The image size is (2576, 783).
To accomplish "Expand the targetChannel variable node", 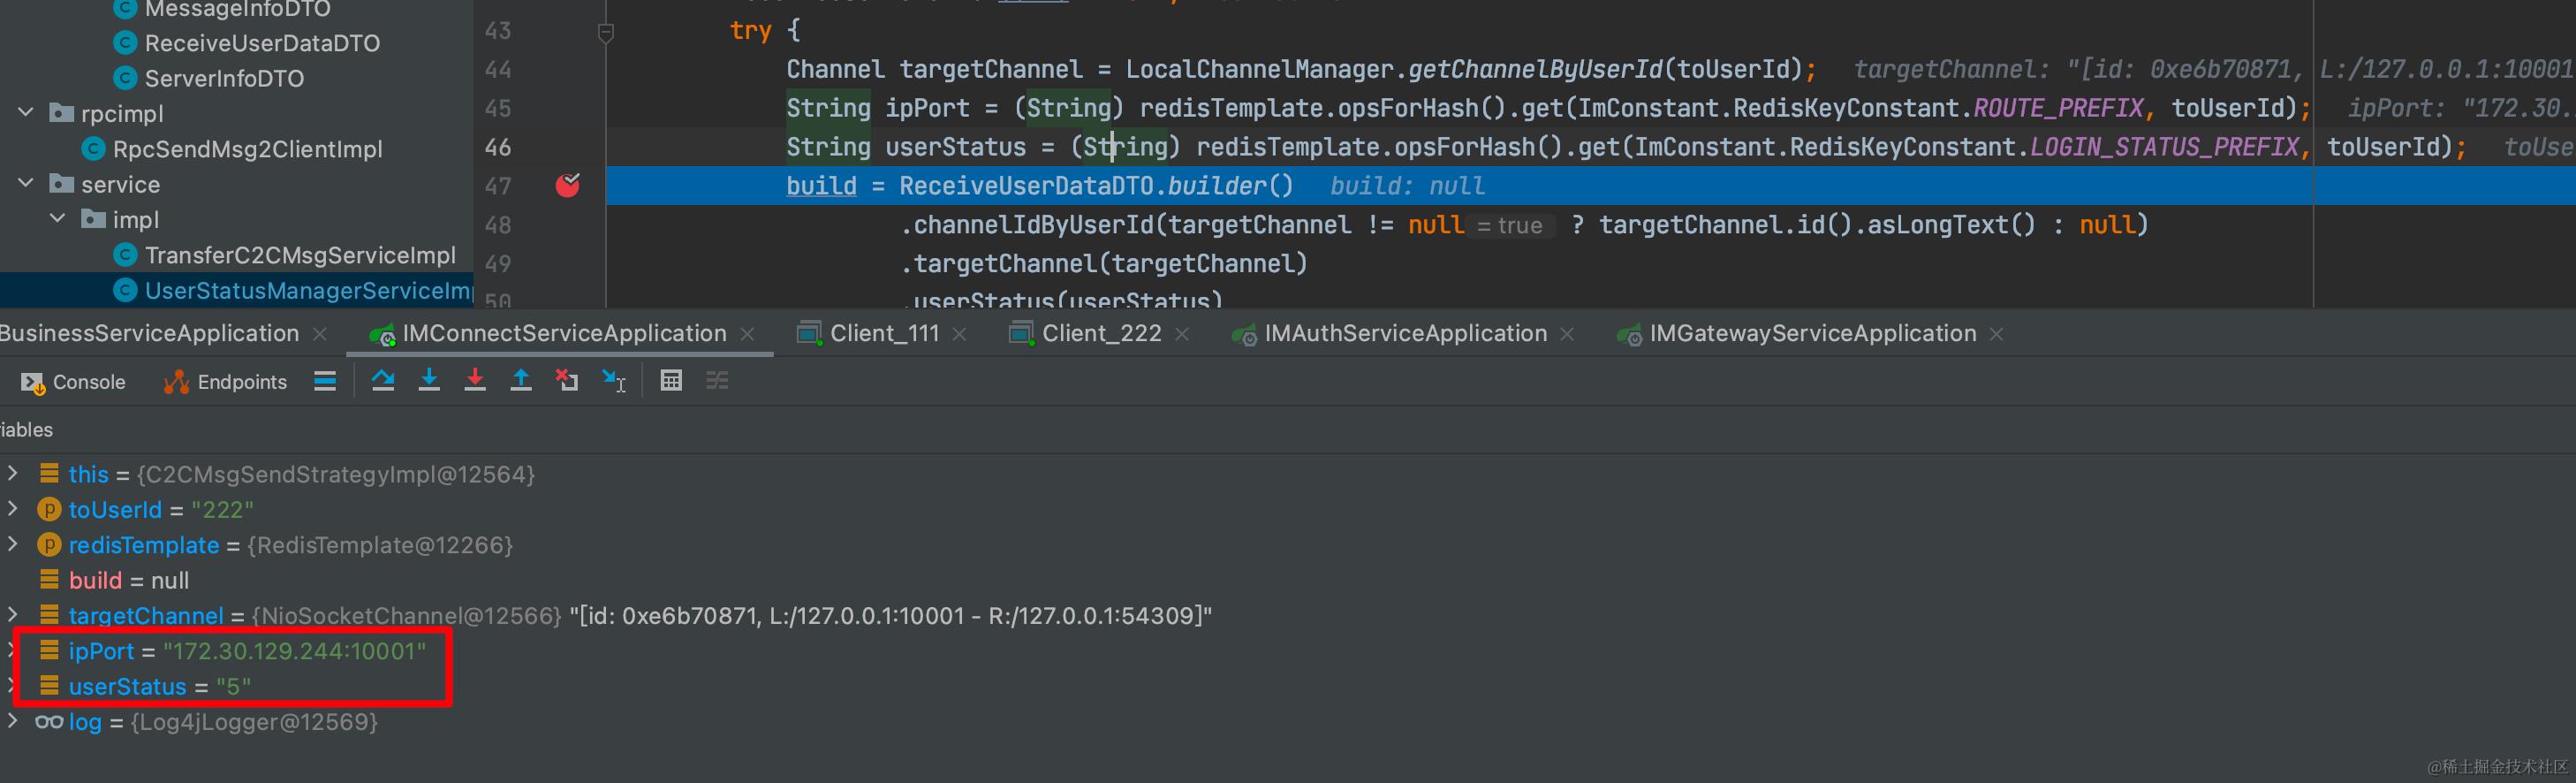I will coord(13,614).
